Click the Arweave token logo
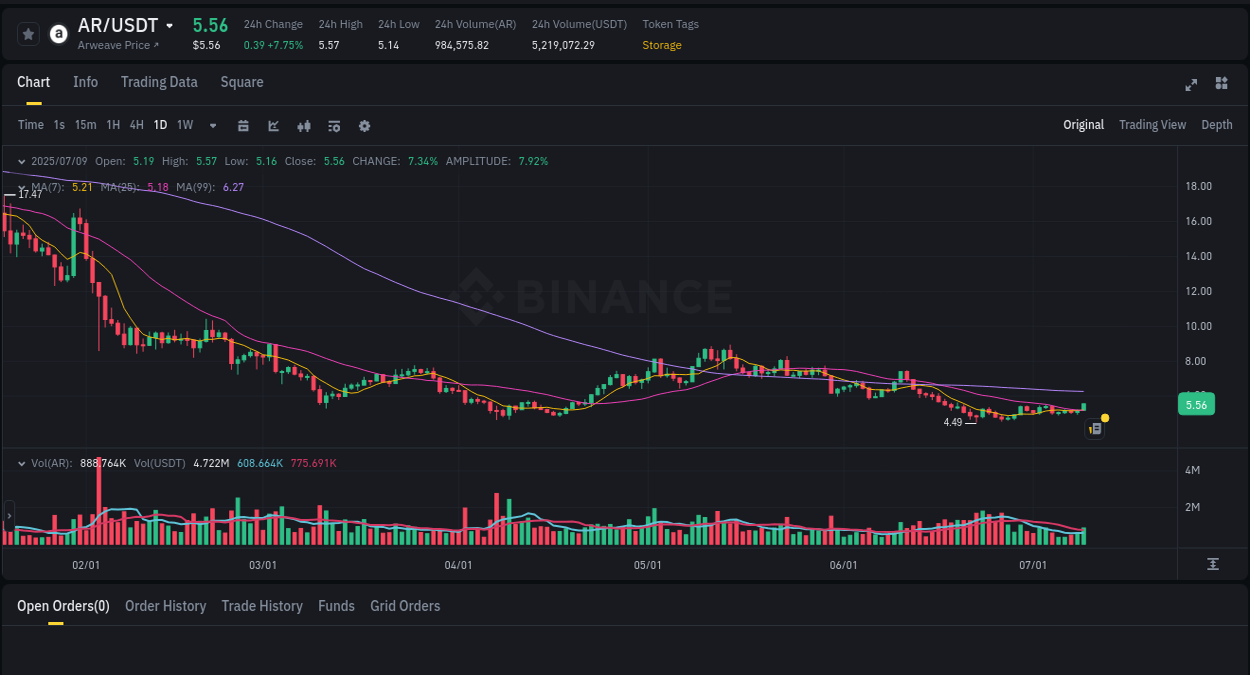The width and height of the screenshot is (1250, 675). [x=58, y=33]
